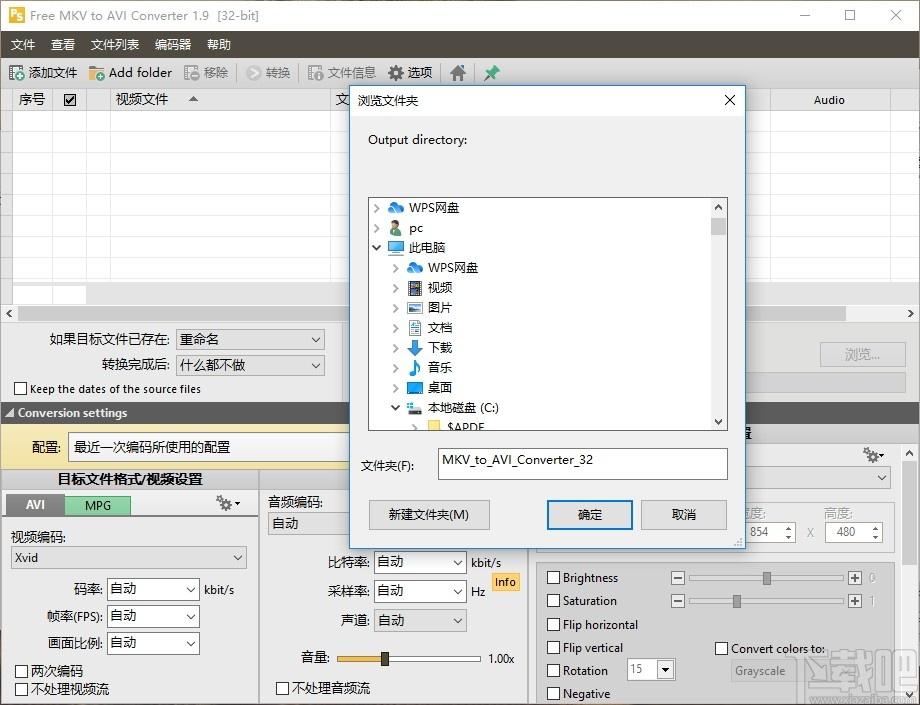Screen dimensions: 920x705
Task: Select the 音乐 music folder icon
Action: click(x=415, y=367)
